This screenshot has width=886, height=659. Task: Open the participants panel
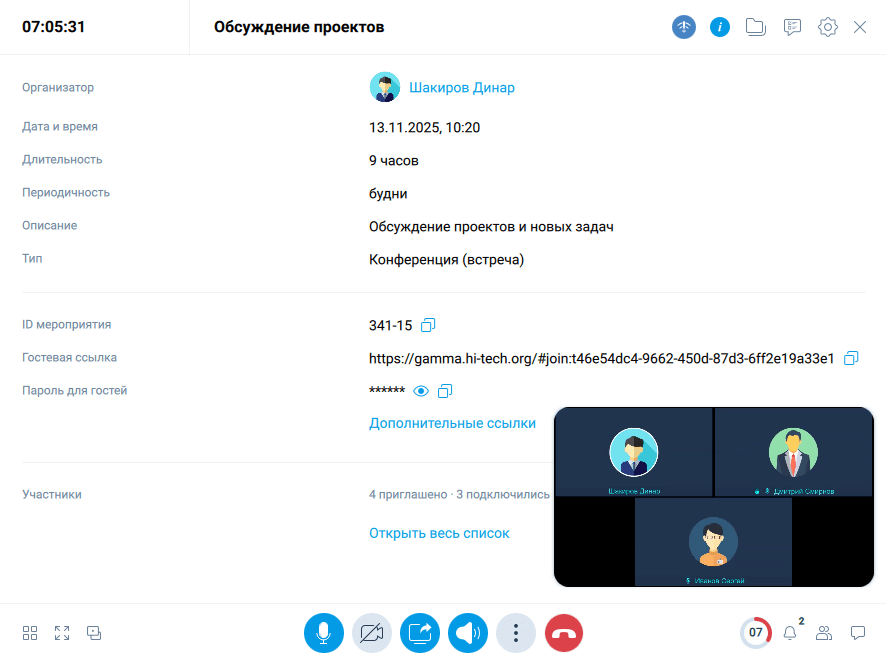tap(823, 632)
